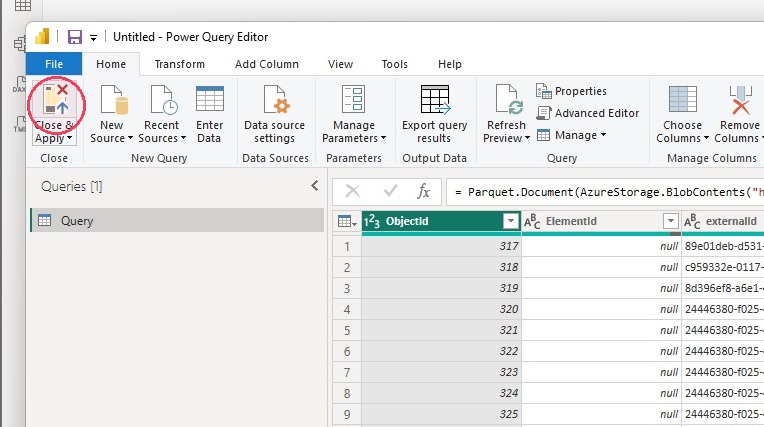Open the File menu
Screen dimensions: 764x427
click(54, 64)
